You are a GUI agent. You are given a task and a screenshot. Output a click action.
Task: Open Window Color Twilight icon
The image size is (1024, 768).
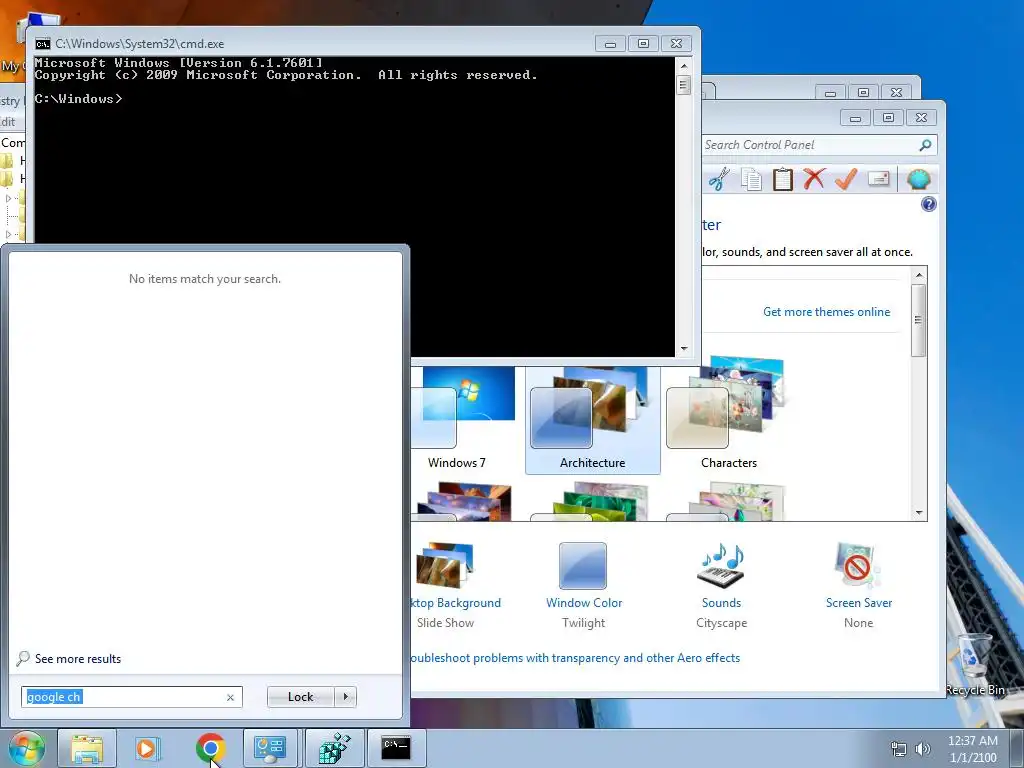(583, 566)
